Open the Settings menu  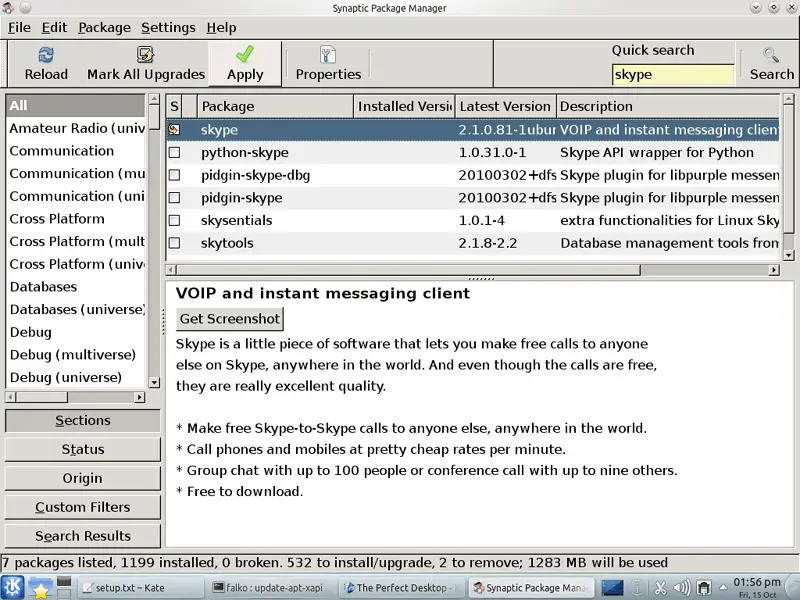click(168, 28)
